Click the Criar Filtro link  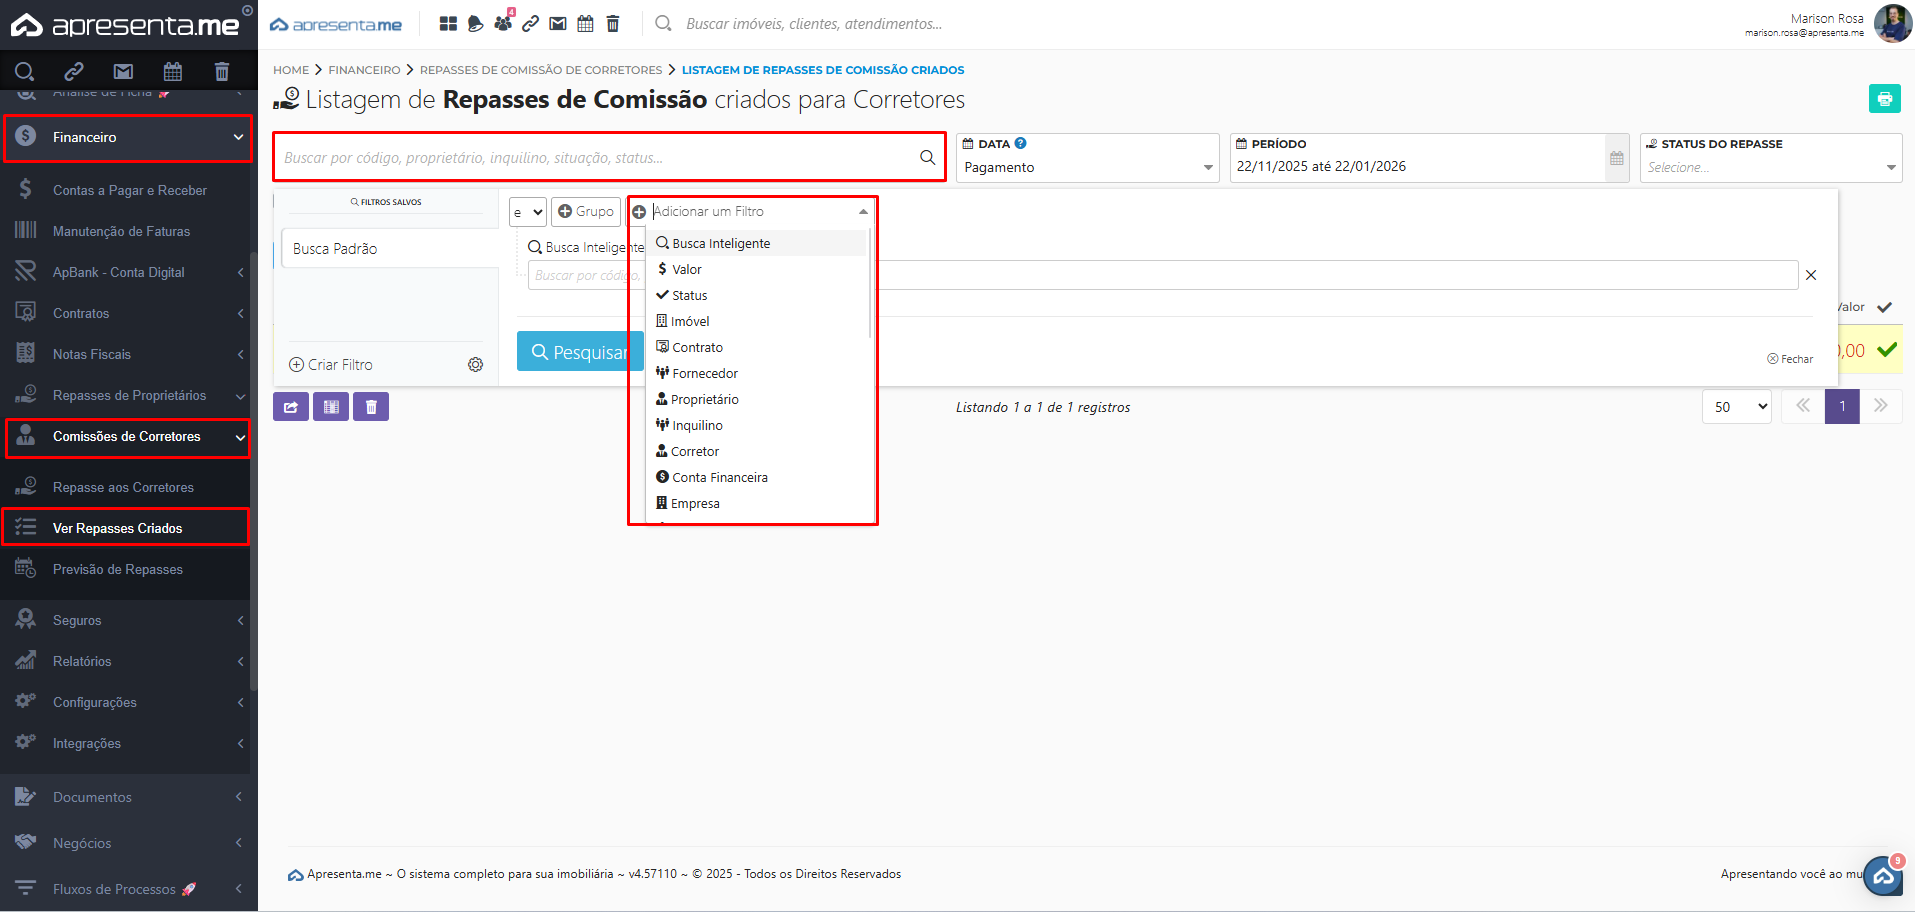(x=331, y=365)
